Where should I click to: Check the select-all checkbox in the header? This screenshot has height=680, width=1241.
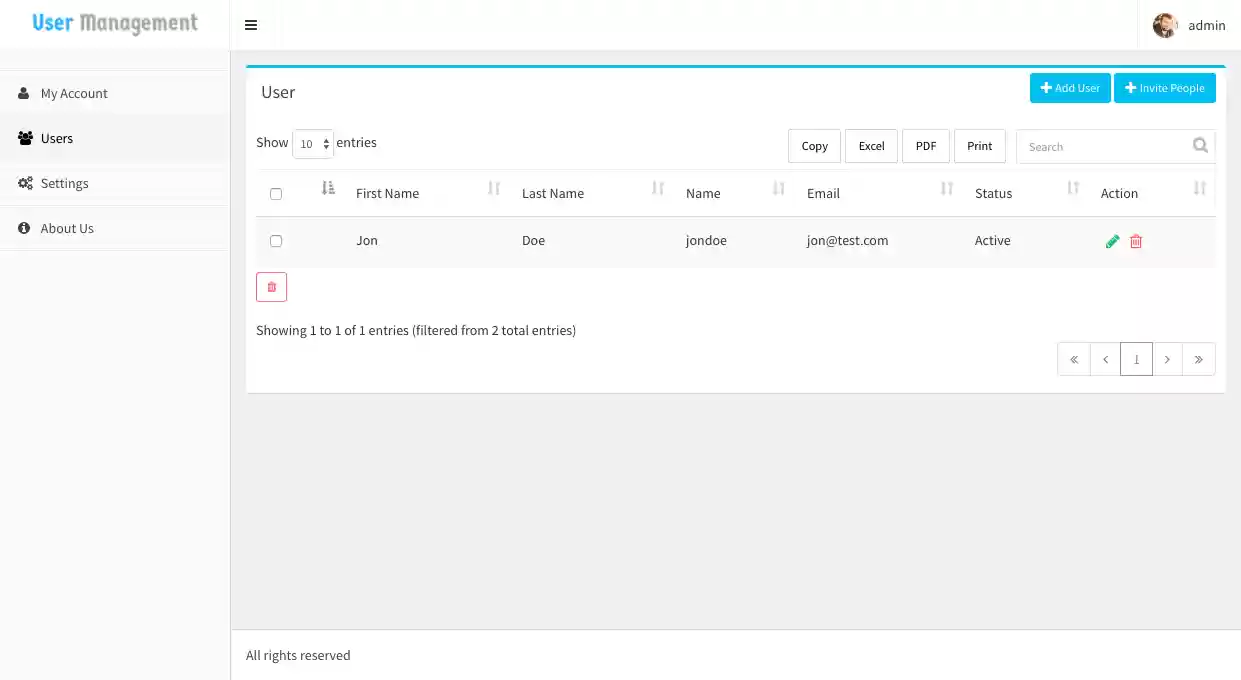(x=276, y=193)
